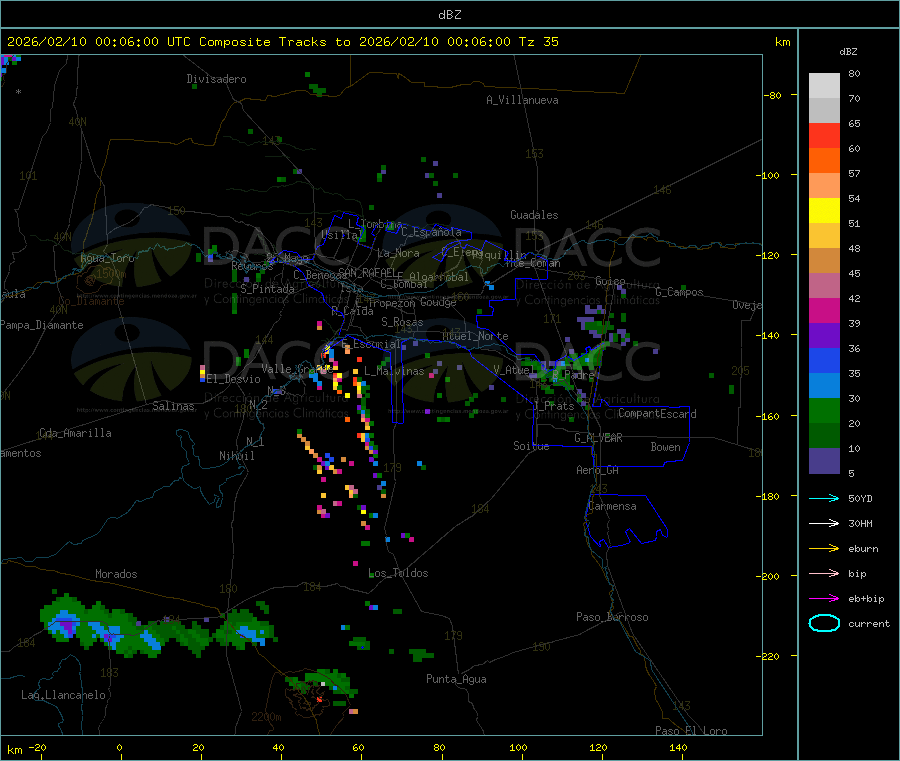Click the Paso_Barroso map label
The image size is (900, 761).
click(x=612, y=617)
